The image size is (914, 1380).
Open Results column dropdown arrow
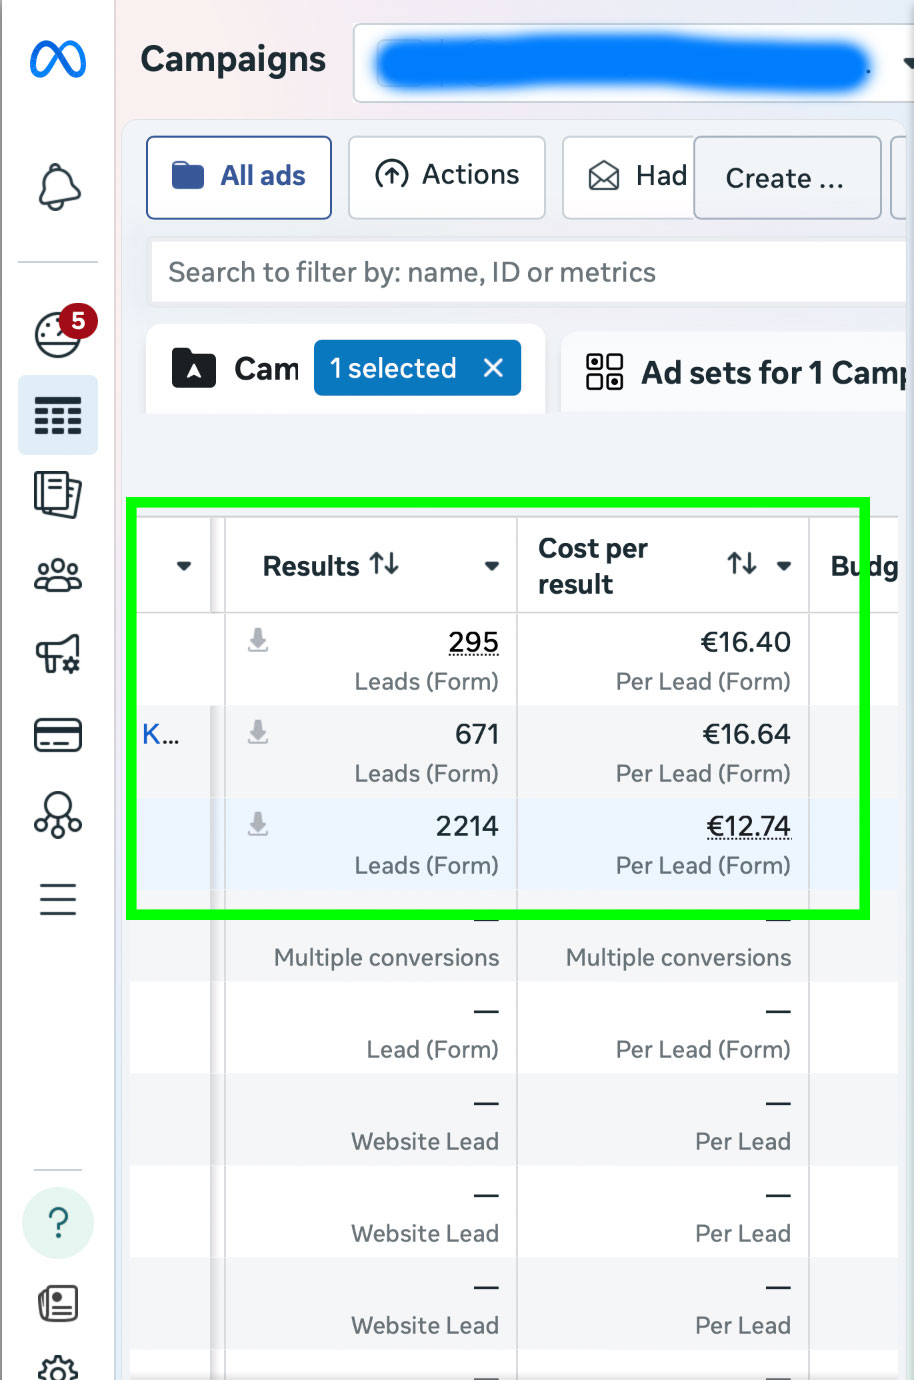tap(491, 566)
